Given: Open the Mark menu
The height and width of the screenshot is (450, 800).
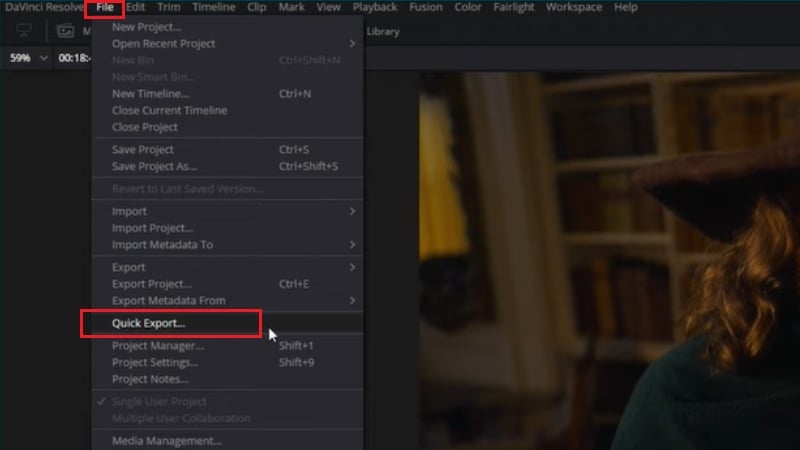Looking at the screenshot, I should click(291, 7).
